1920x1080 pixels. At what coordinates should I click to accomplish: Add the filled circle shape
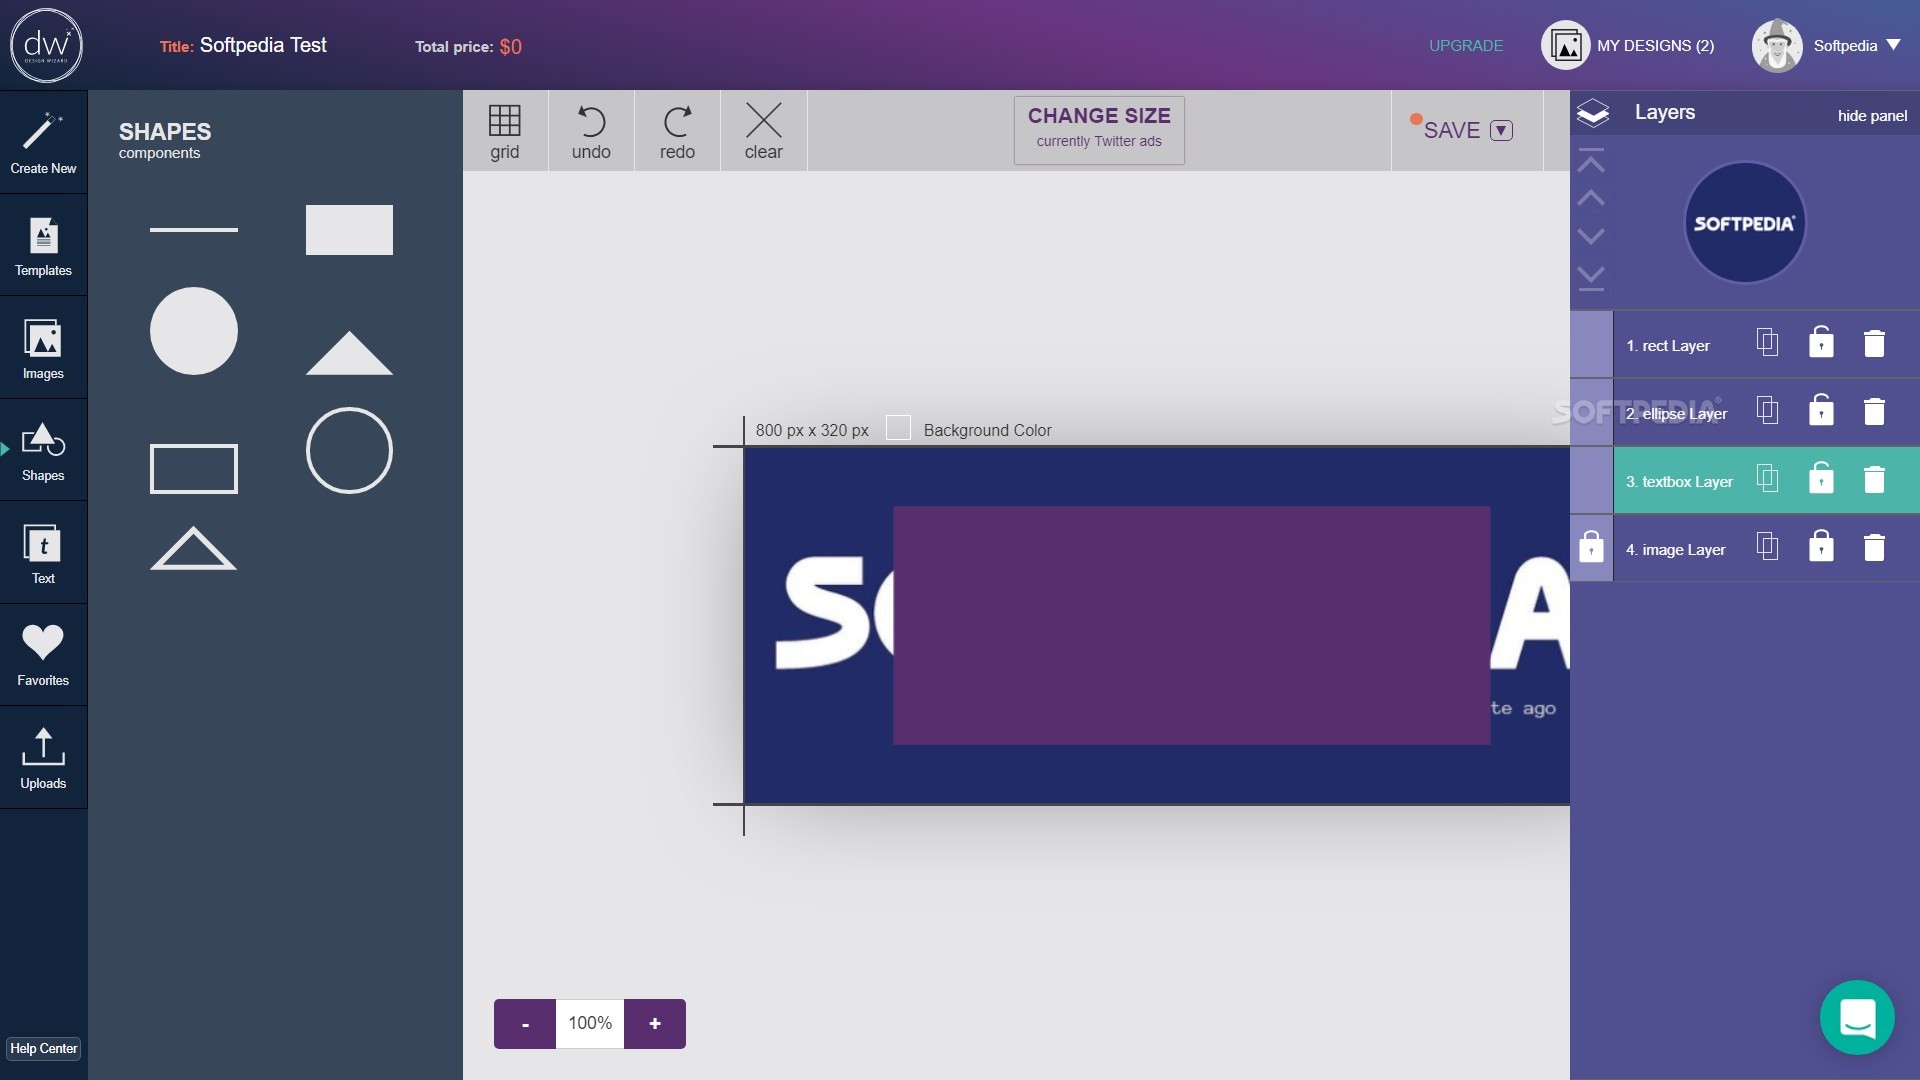(194, 331)
